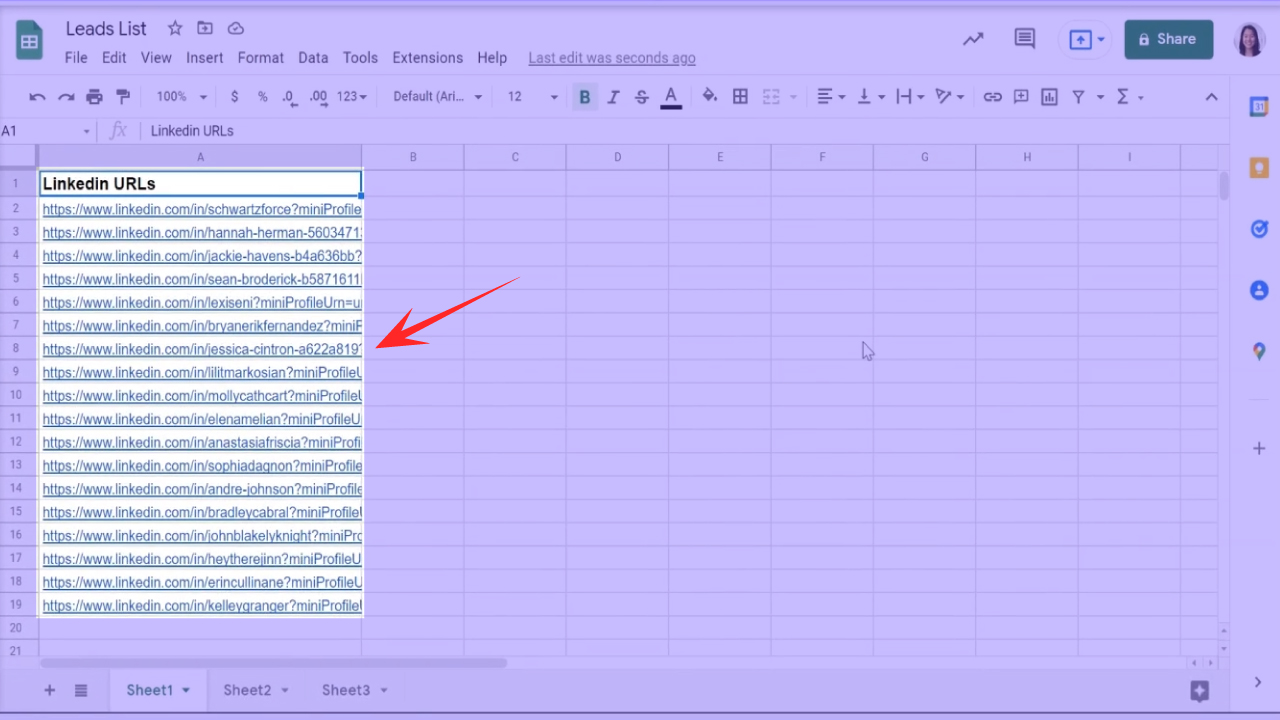Insert comment icon in toolbar
Viewport: 1280px width, 720px height.
1021,97
